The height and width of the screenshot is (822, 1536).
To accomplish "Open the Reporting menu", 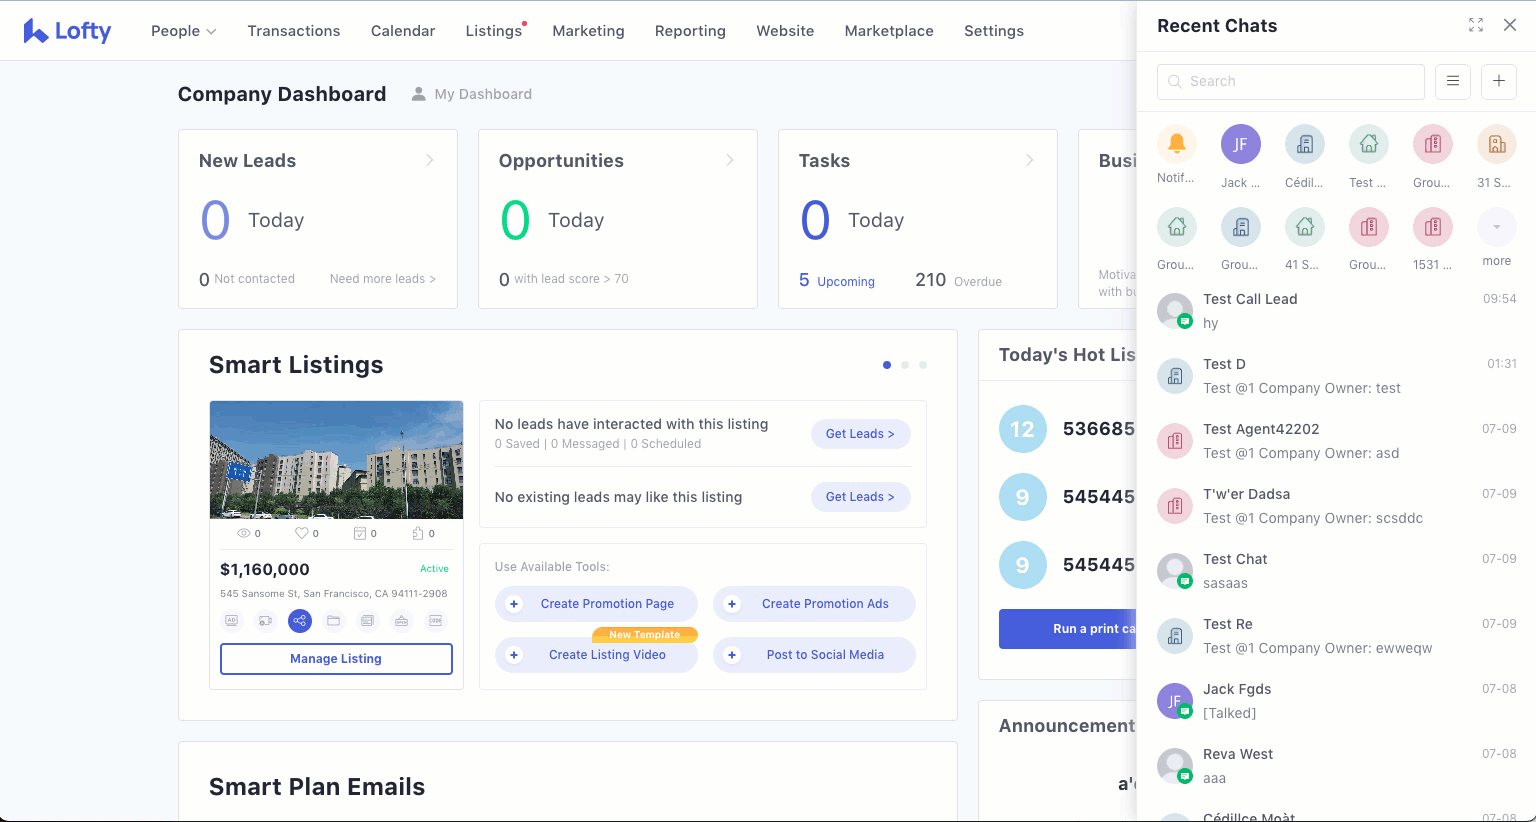I will pyautogui.click(x=690, y=31).
